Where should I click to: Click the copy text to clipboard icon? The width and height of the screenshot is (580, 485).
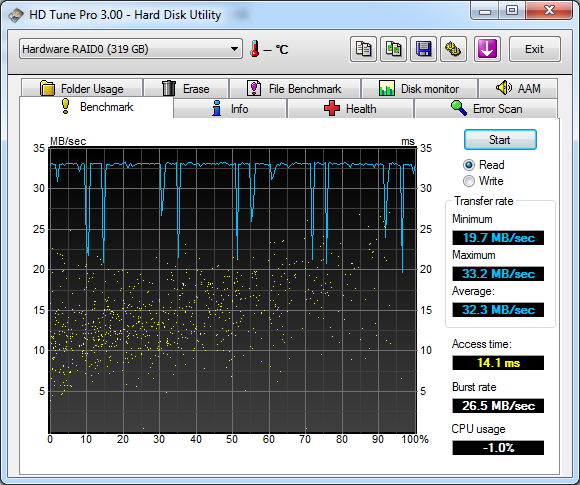(363, 49)
